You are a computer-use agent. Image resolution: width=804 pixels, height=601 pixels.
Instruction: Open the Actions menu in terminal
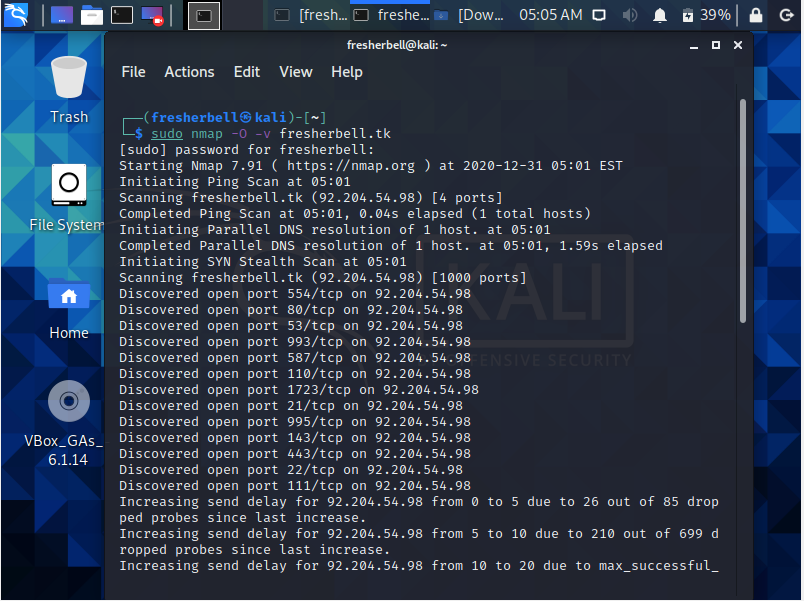pos(189,72)
